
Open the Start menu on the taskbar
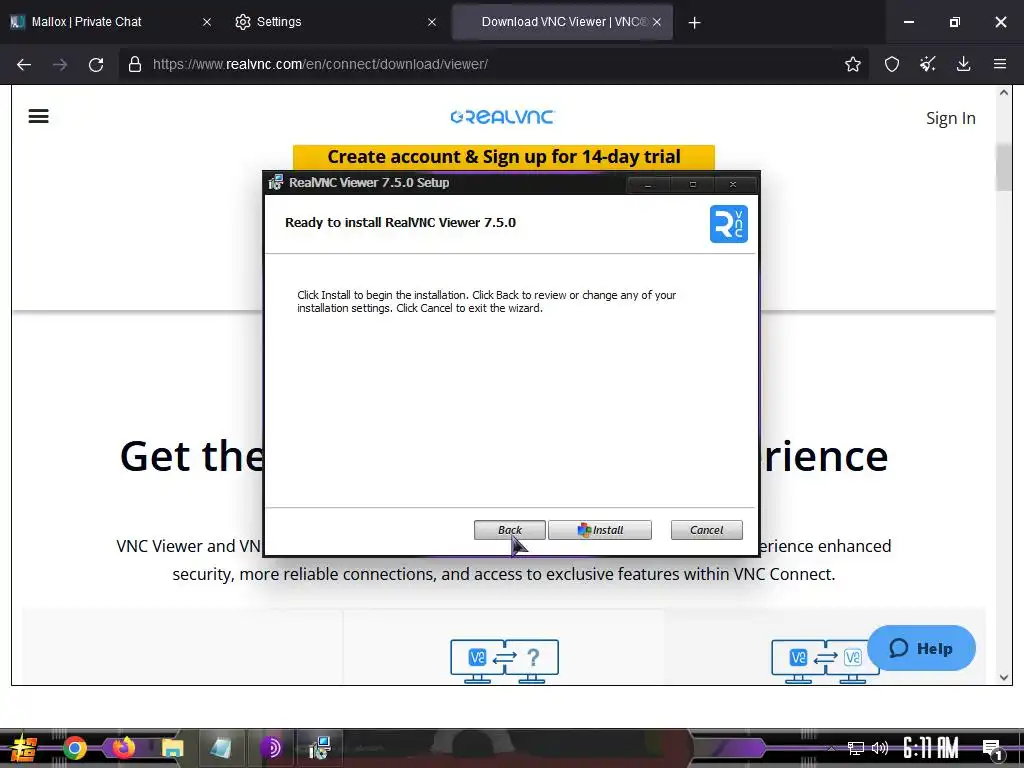tap(24, 748)
